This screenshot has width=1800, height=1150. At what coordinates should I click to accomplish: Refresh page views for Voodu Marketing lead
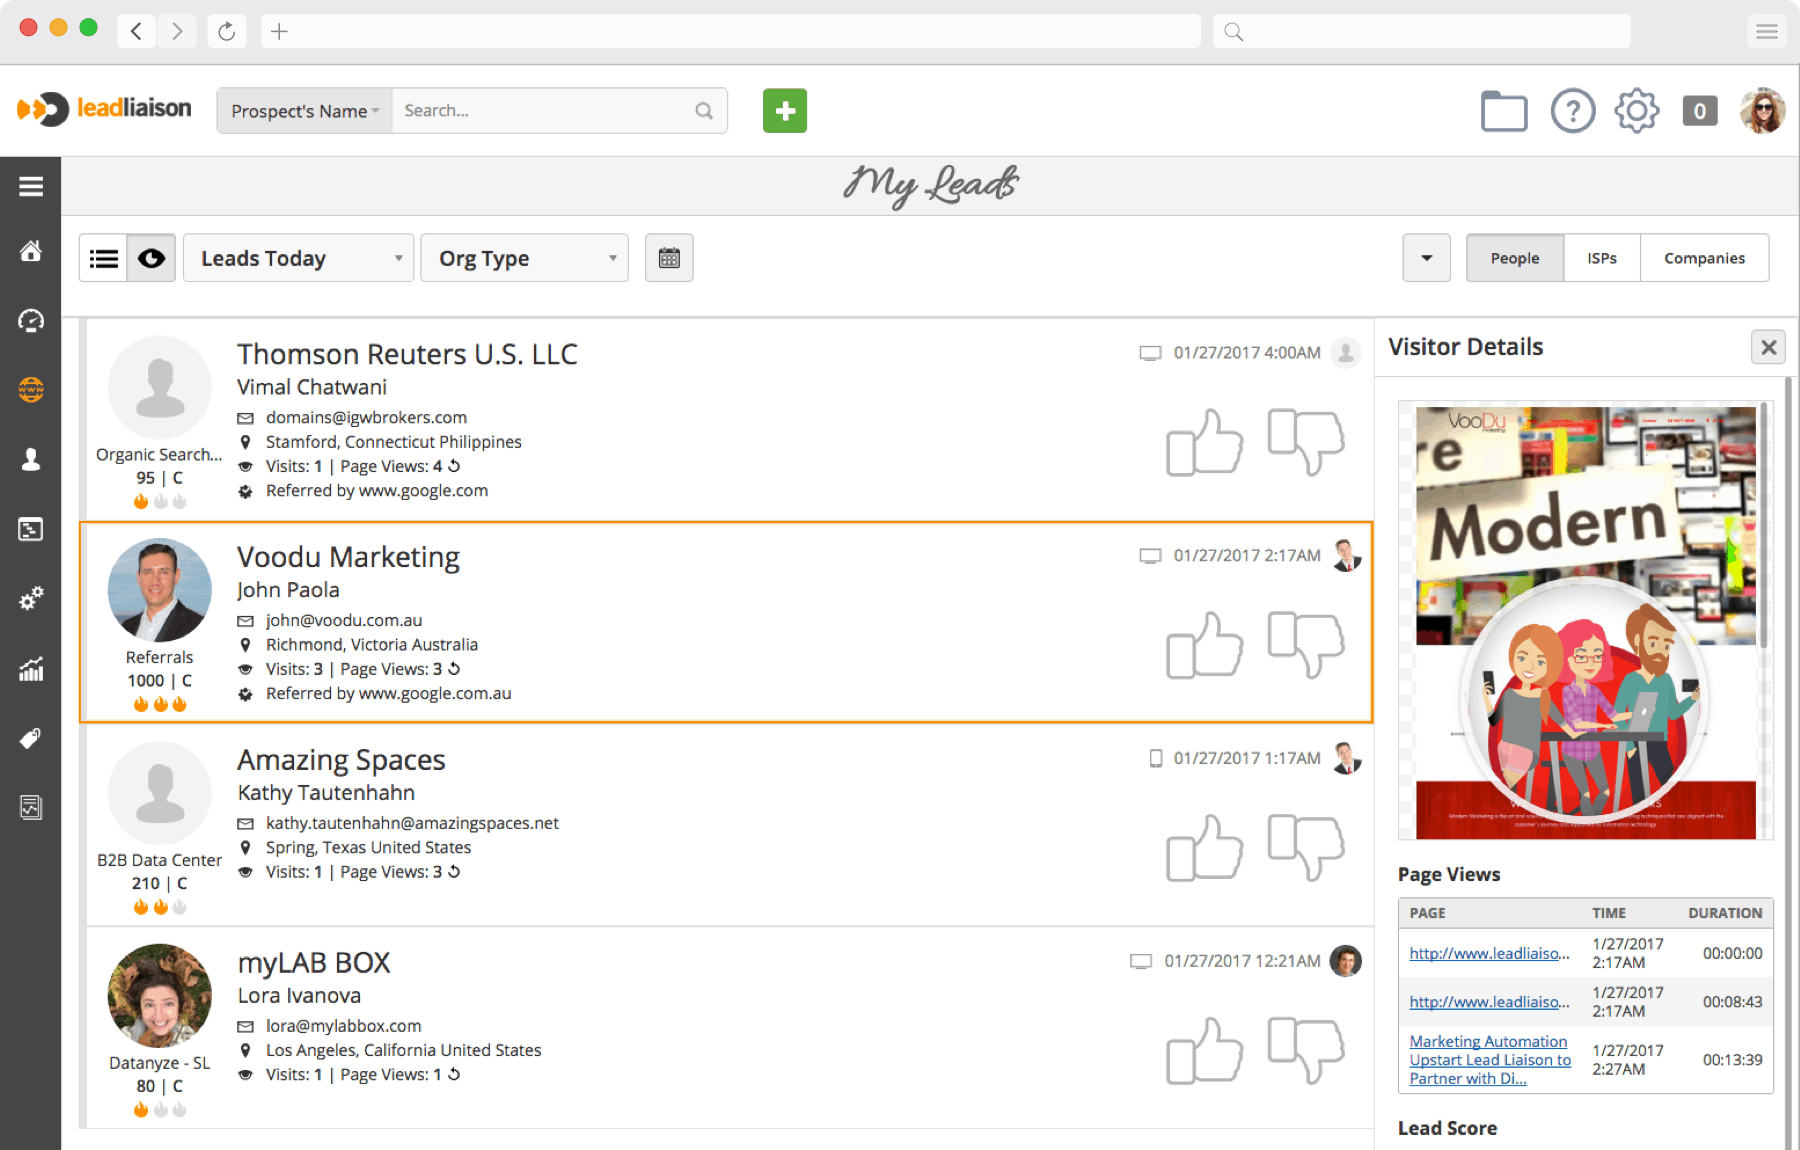click(454, 669)
